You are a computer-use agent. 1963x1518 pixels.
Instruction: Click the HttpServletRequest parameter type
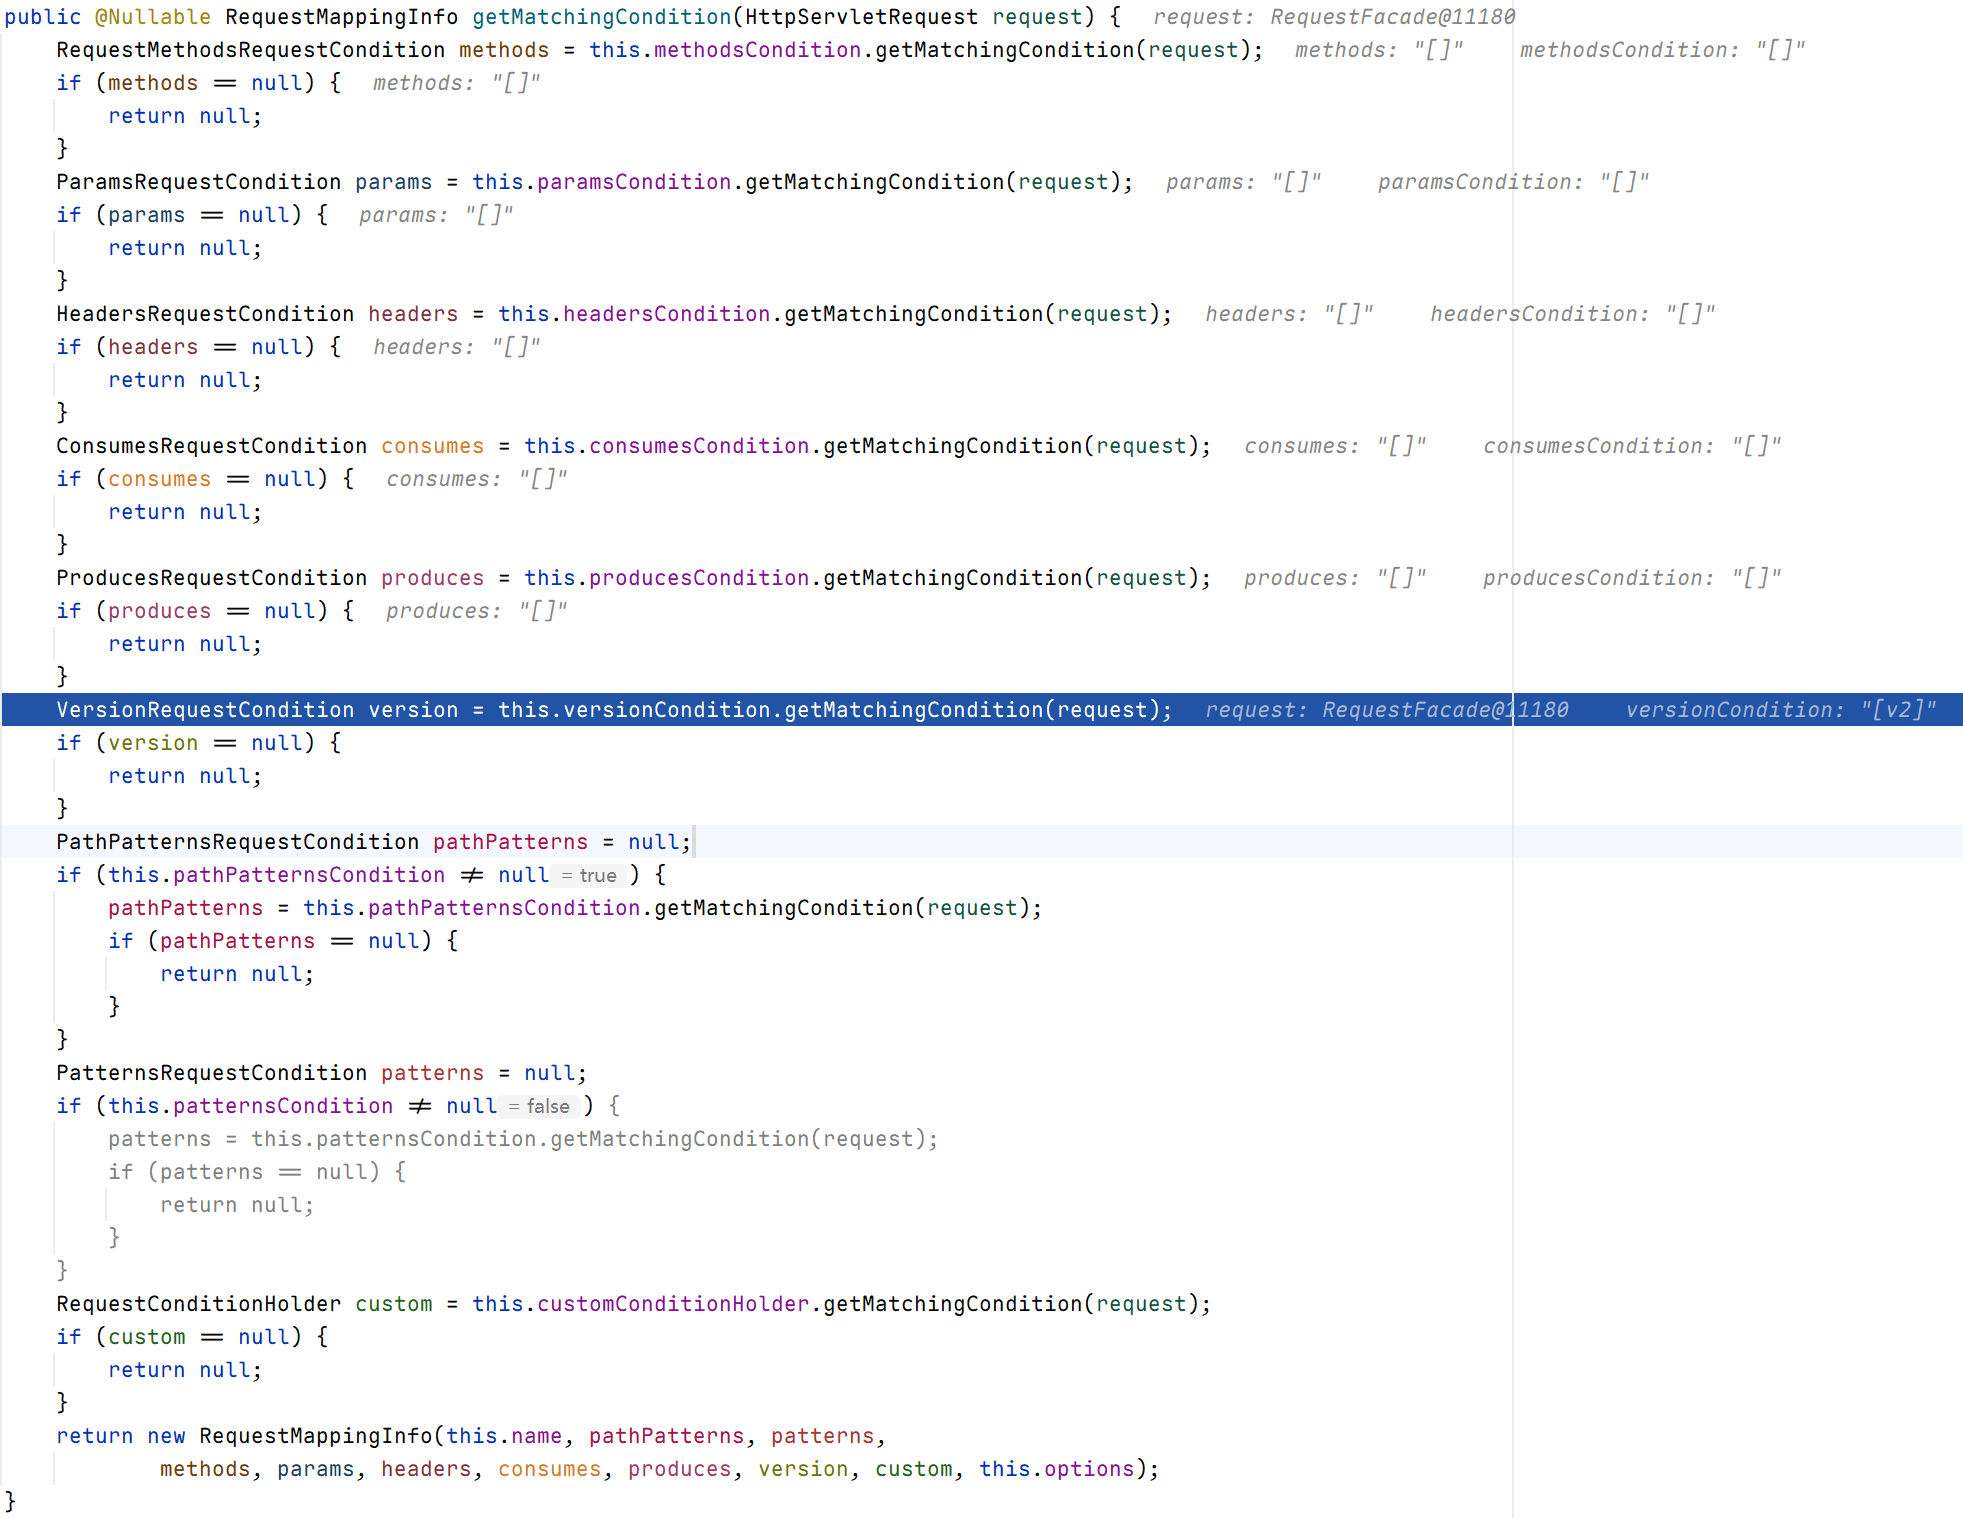[x=861, y=17]
